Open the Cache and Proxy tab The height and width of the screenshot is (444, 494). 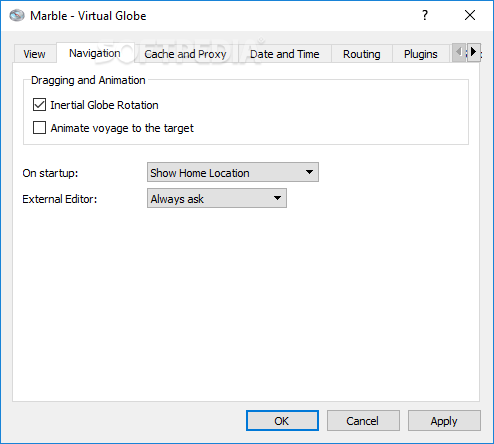point(185,54)
